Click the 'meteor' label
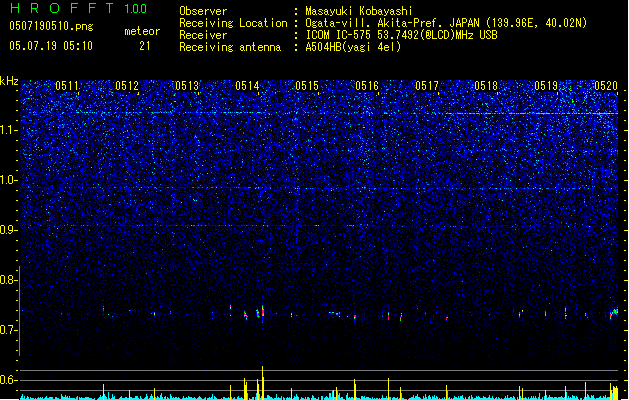 (142, 31)
